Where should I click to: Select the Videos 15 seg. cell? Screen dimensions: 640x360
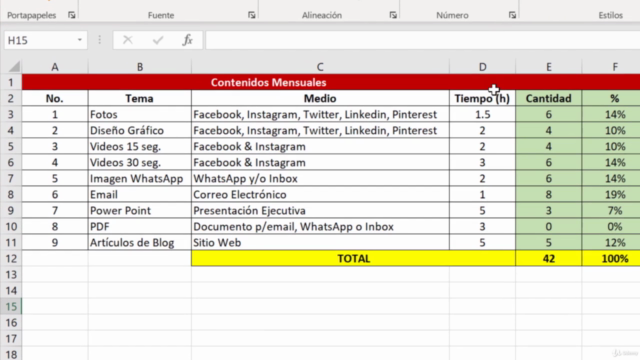(x=140, y=147)
